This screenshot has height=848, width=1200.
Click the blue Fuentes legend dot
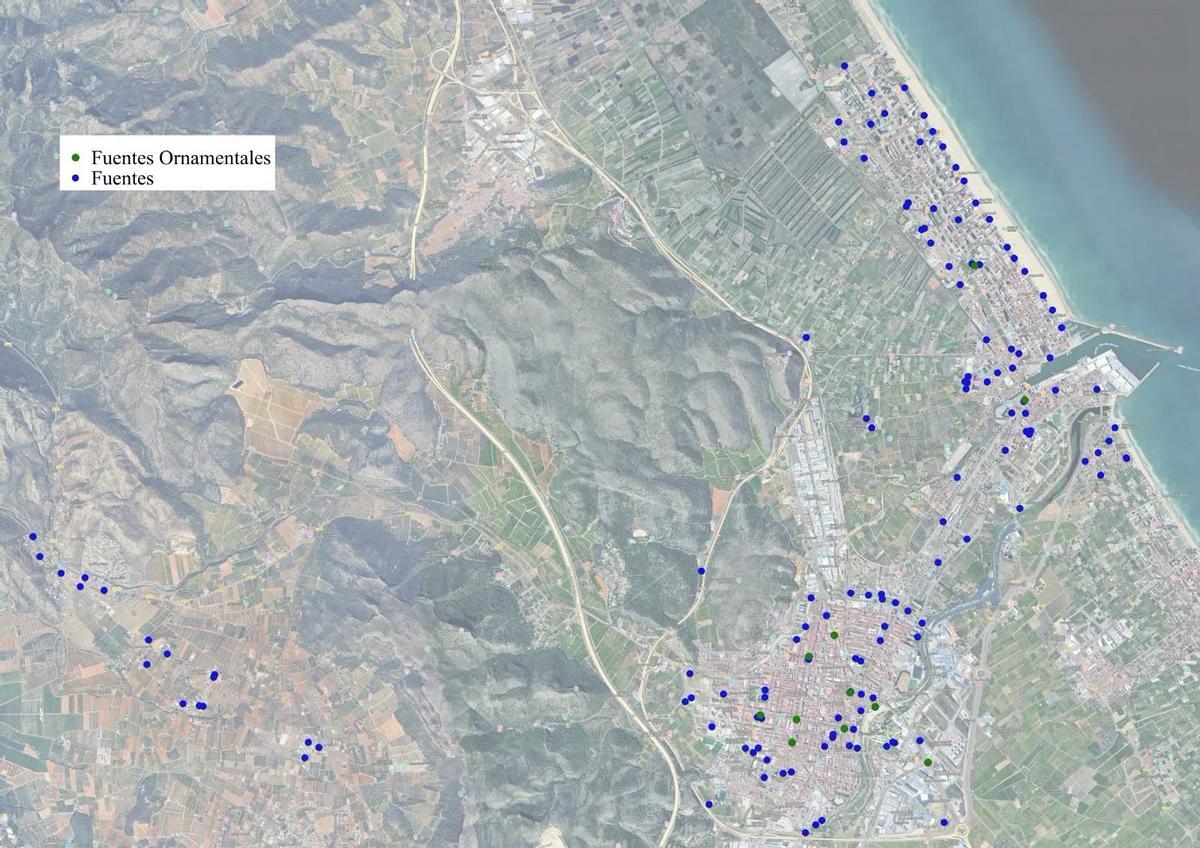click(x=76, y=179)
